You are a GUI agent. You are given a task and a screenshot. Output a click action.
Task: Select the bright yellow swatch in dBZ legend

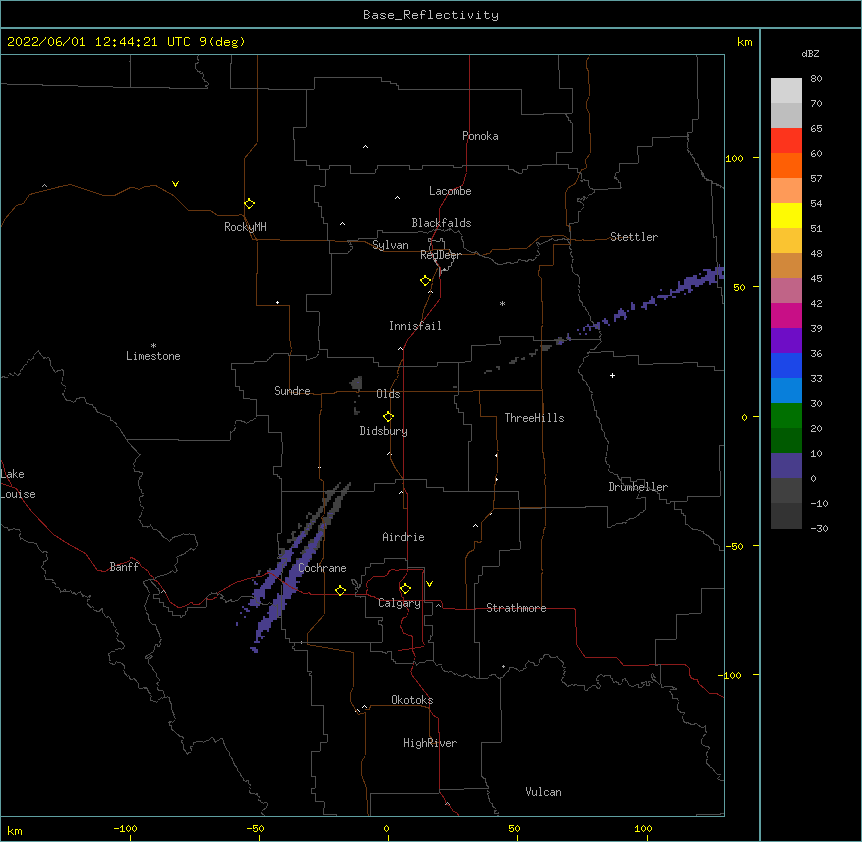pos(786,215)
